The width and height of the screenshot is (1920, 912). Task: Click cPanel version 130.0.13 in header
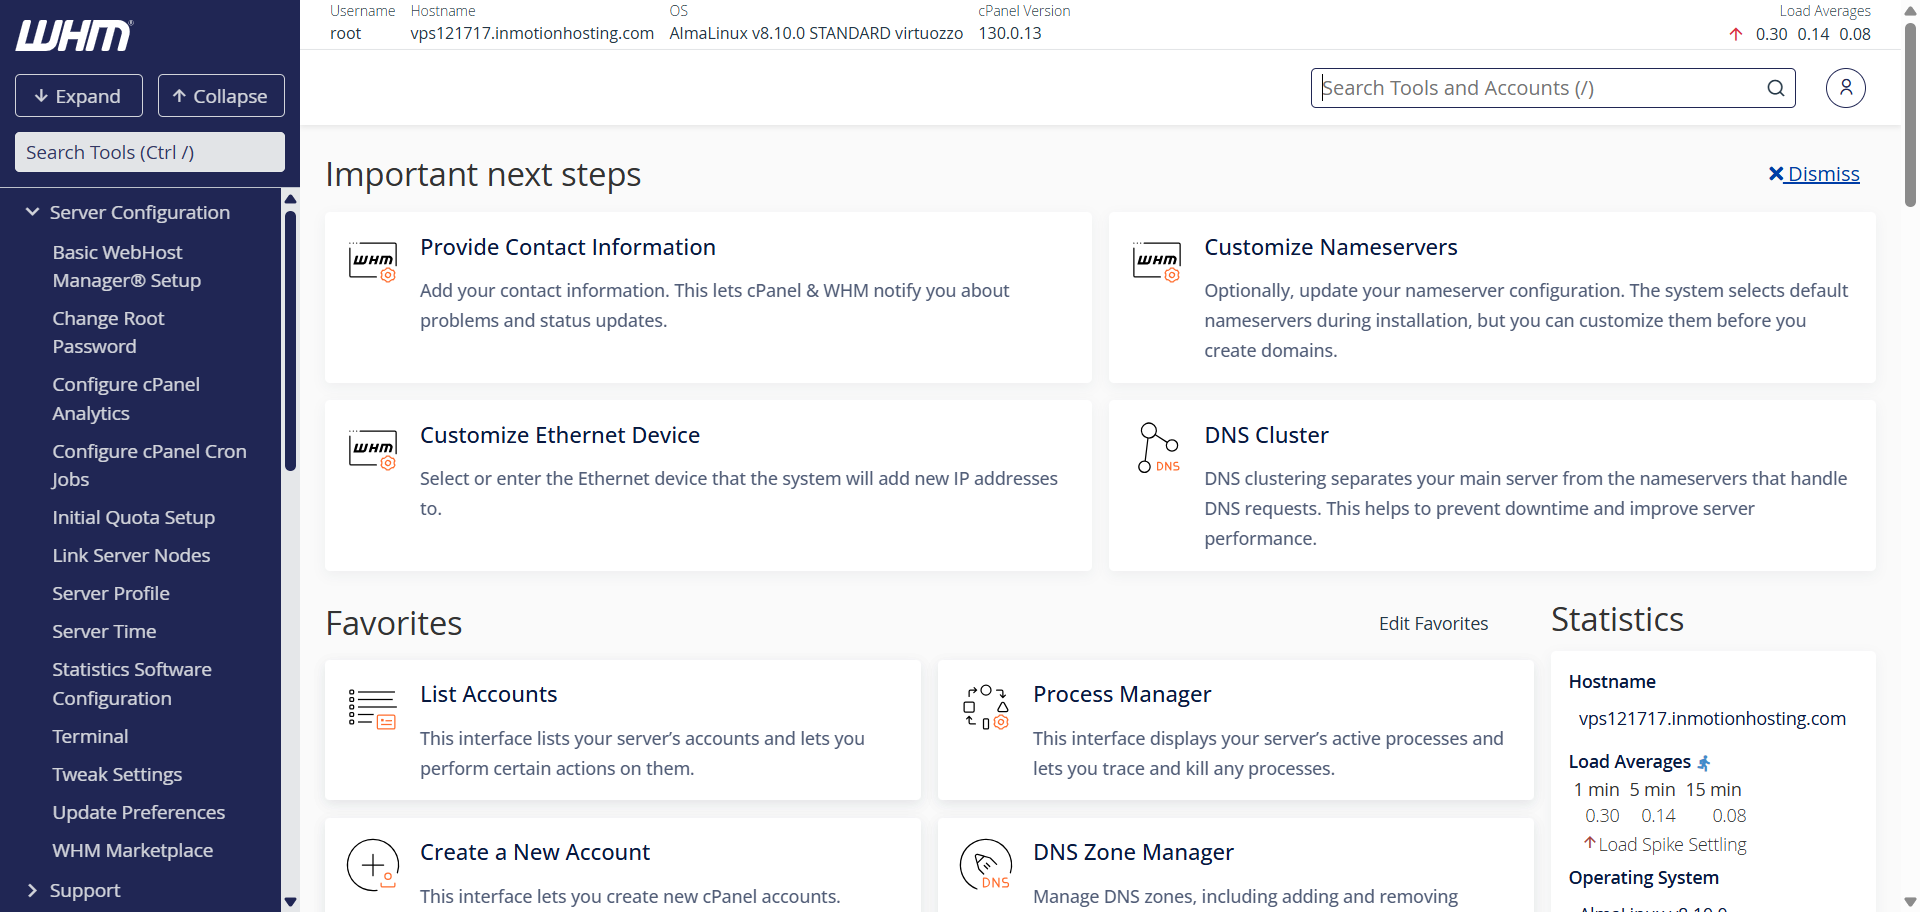pyautogui.click(x=1010, y=33)
